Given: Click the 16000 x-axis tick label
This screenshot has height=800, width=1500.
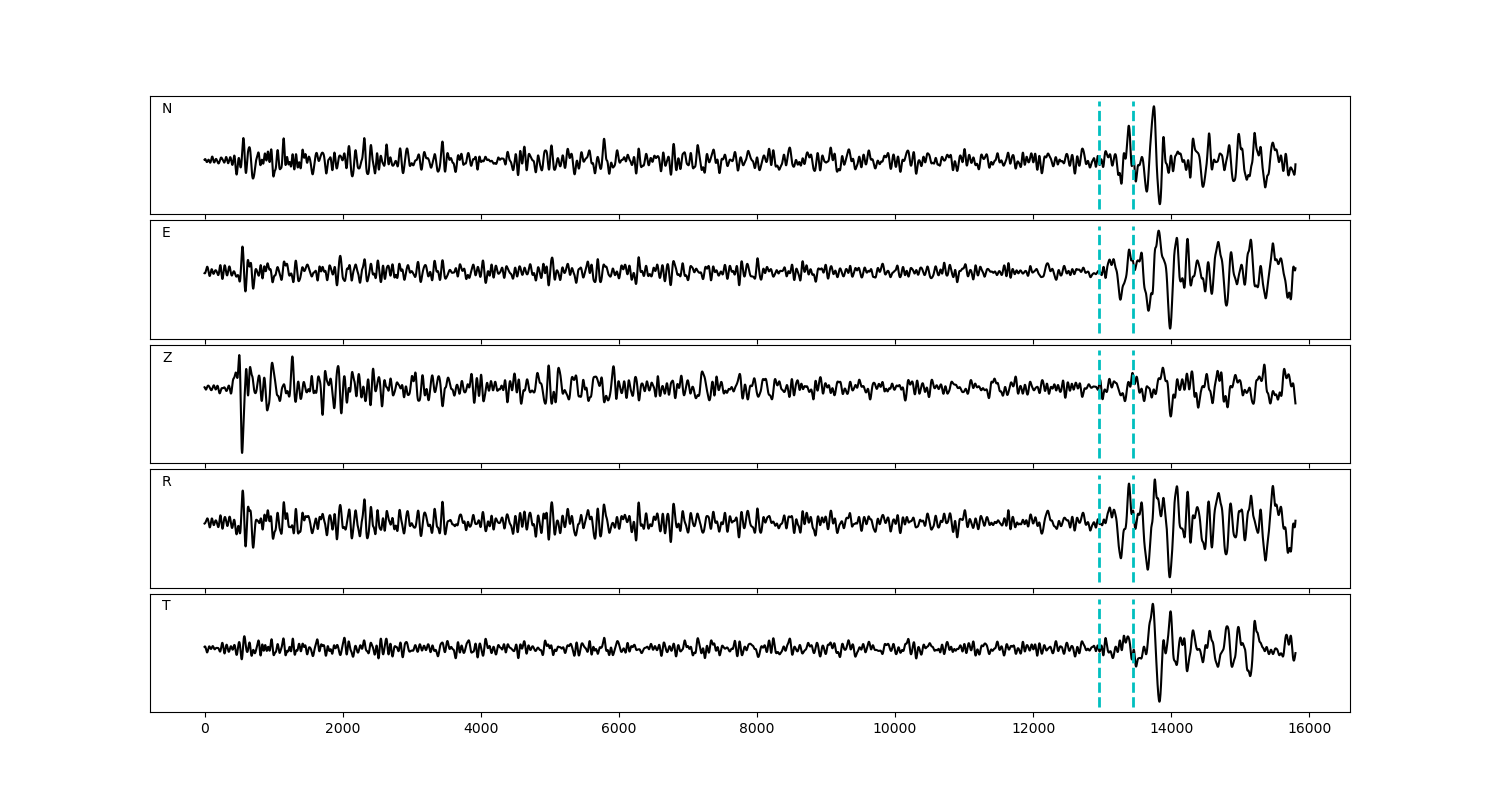Looking at the screenshot, I should tap(1309, 729).
